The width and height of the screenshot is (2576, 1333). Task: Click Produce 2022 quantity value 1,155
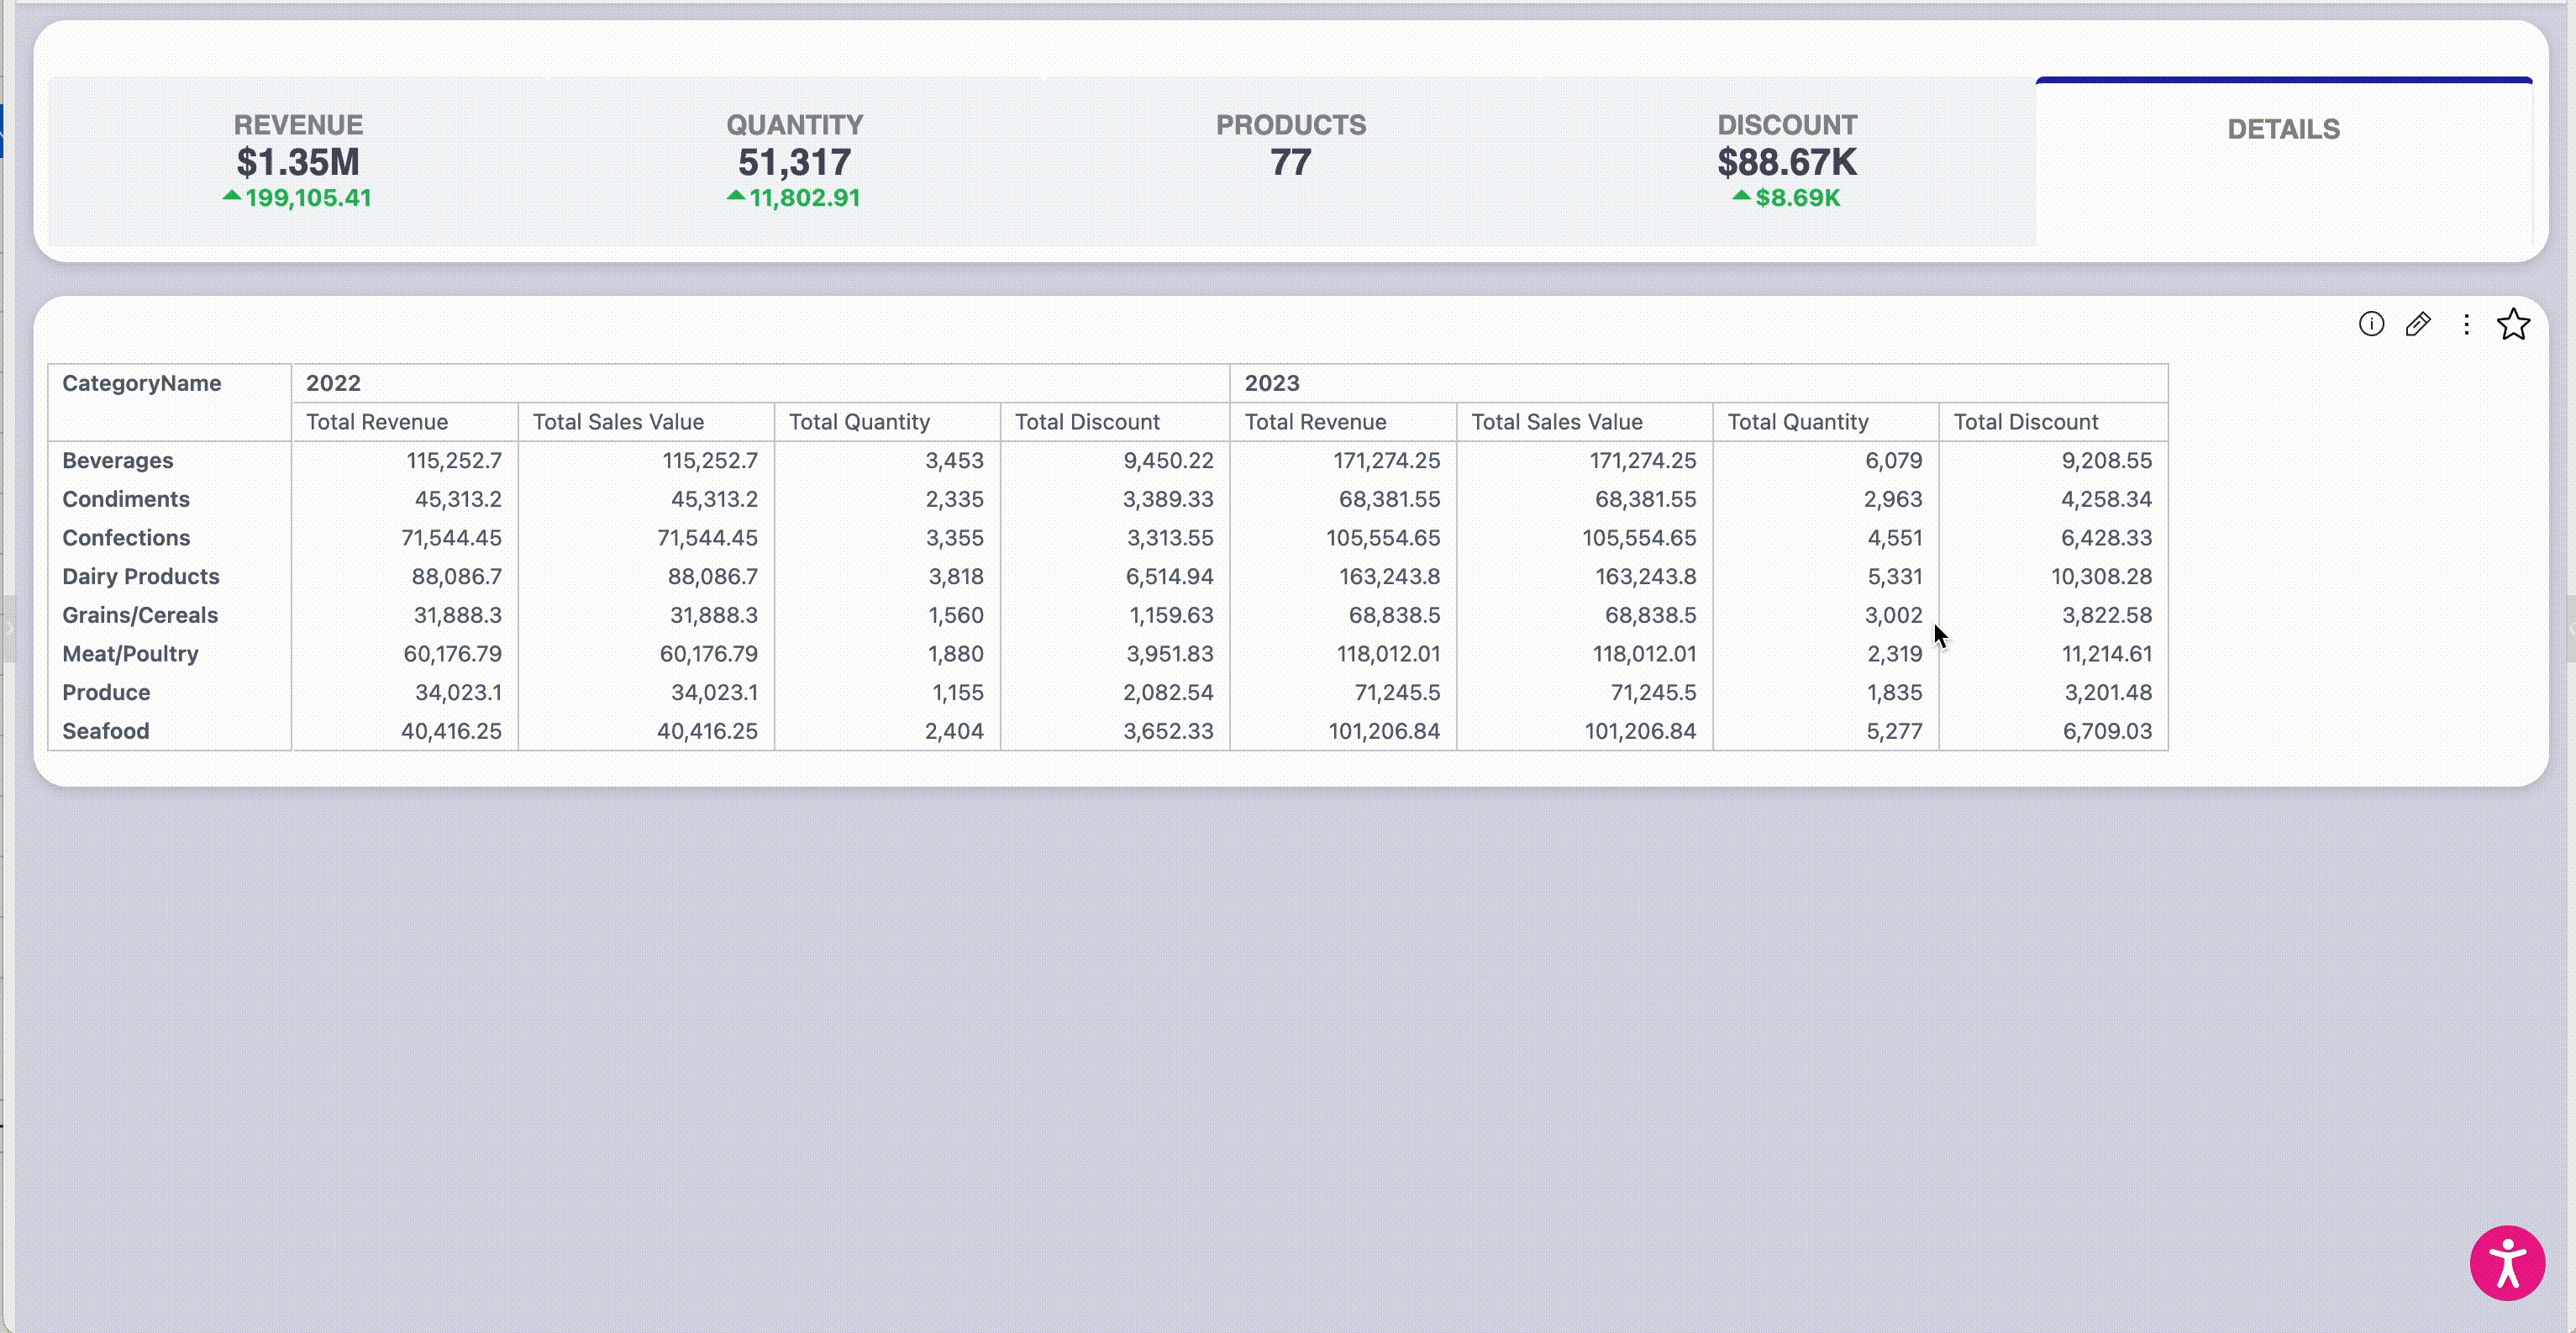tap(958, 692)
